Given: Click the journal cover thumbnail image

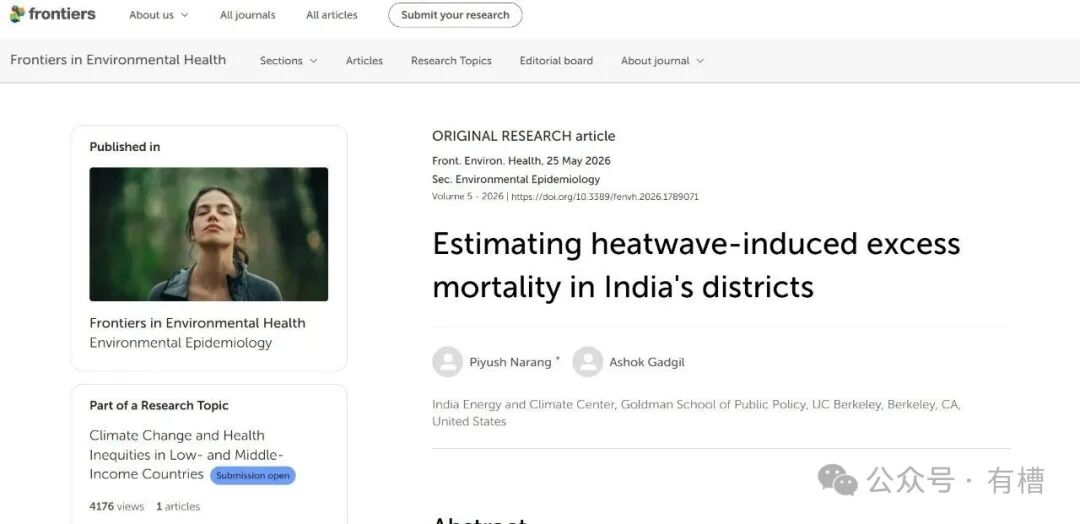Looking at the screenshot, I should coord(209,234).
